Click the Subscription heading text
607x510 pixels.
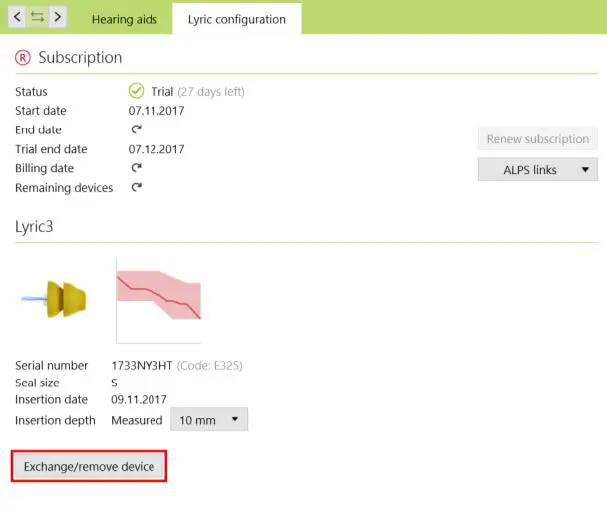[x=80, y=58]
